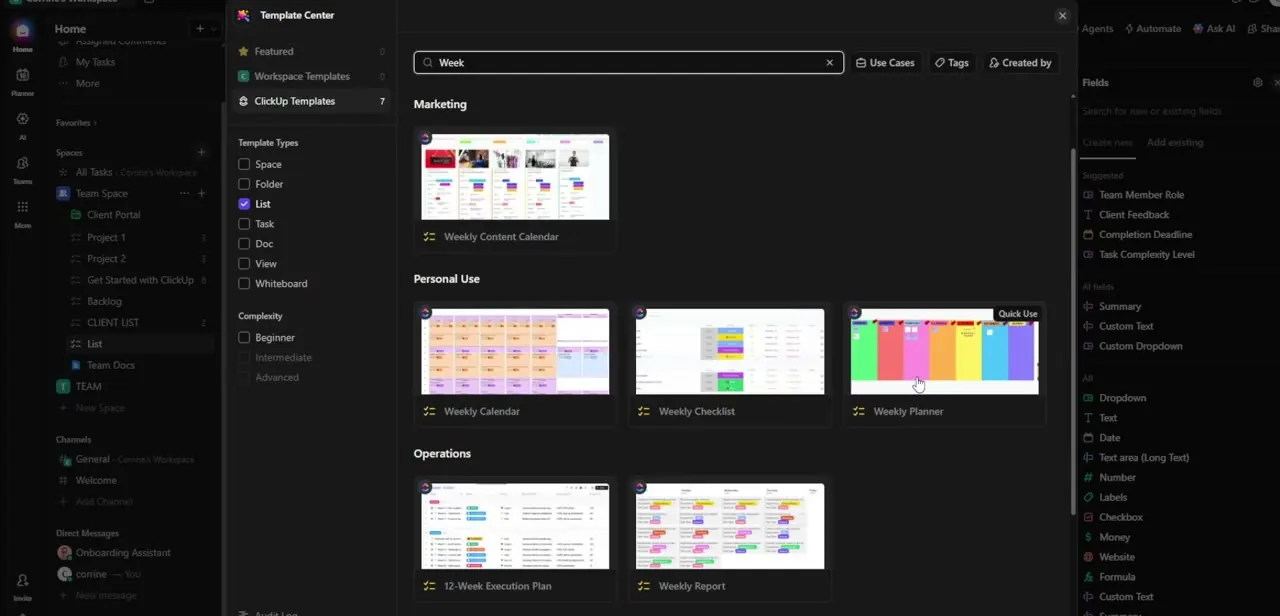The height and width of the screenshot is (616, 1280).
Task: Add new space with plus icon
Action: (201, 152)
